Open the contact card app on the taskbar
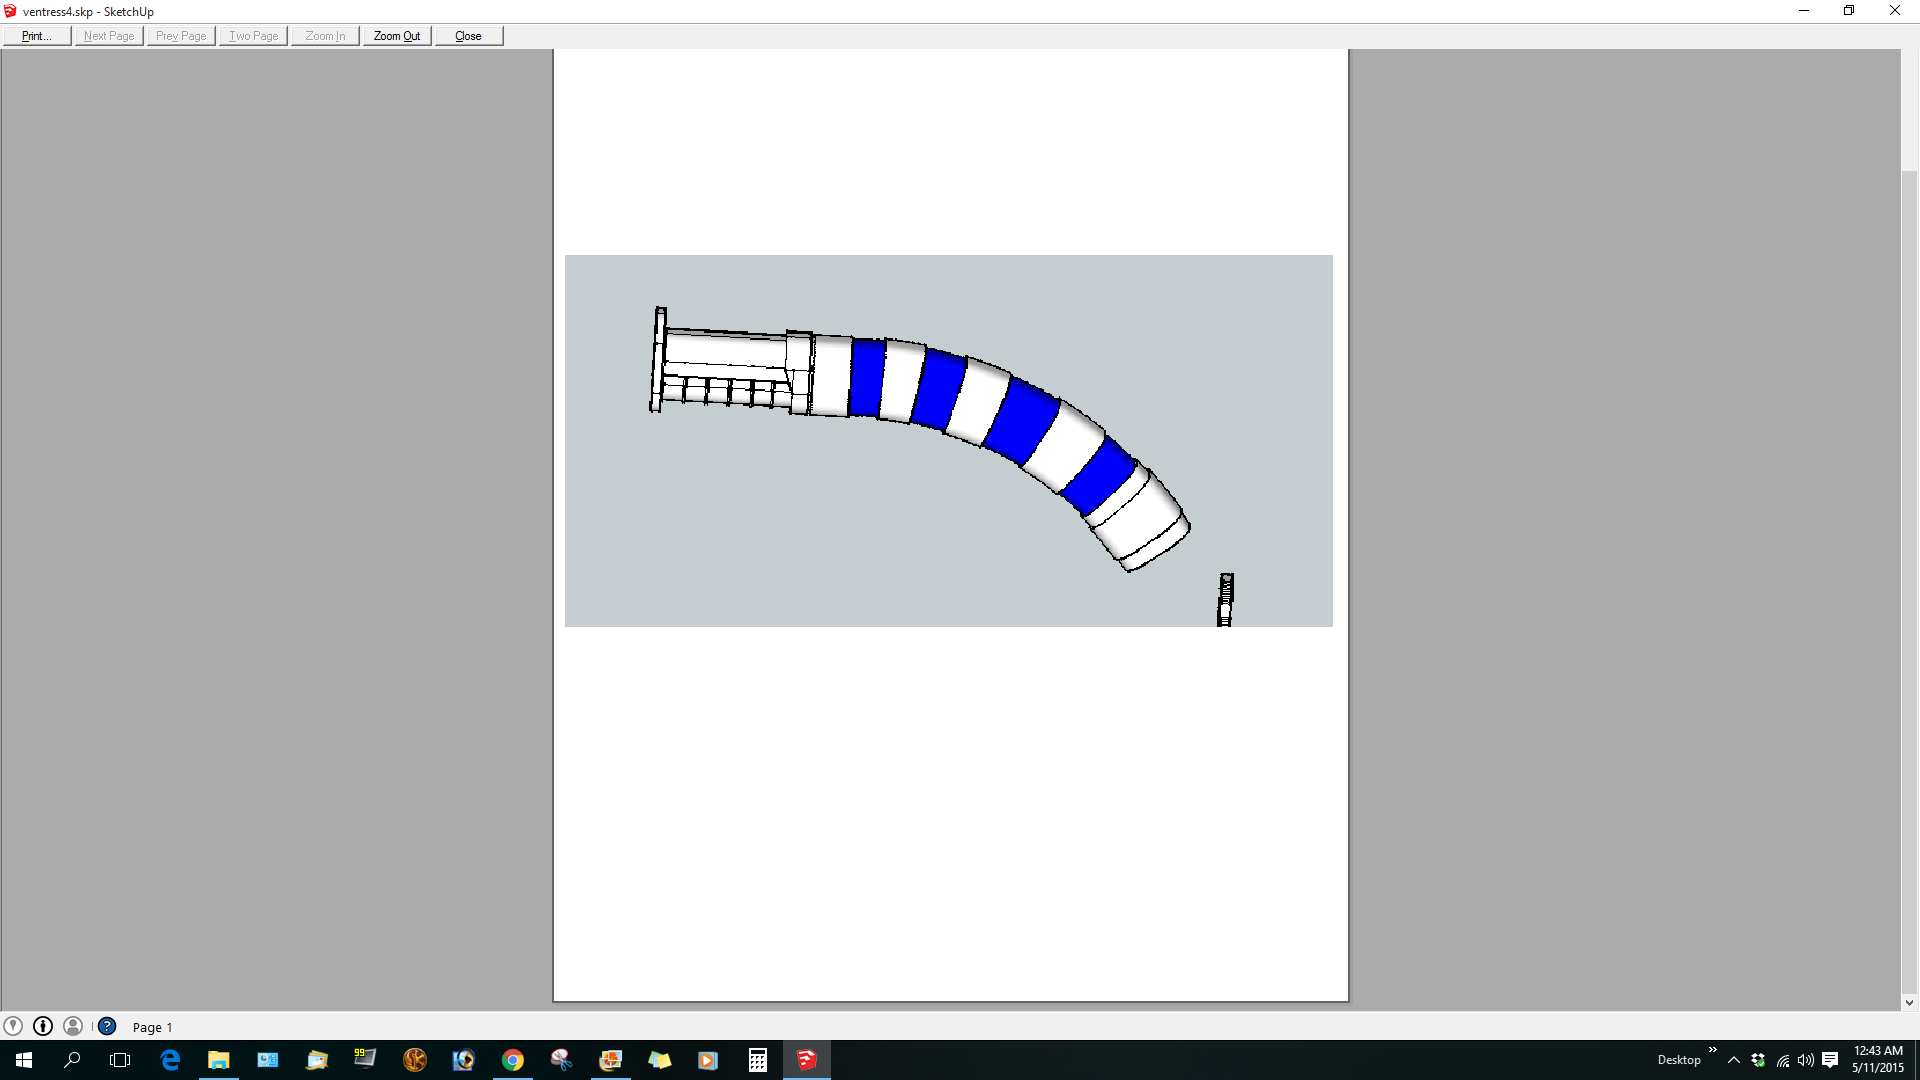 (x=267, y=1060)
